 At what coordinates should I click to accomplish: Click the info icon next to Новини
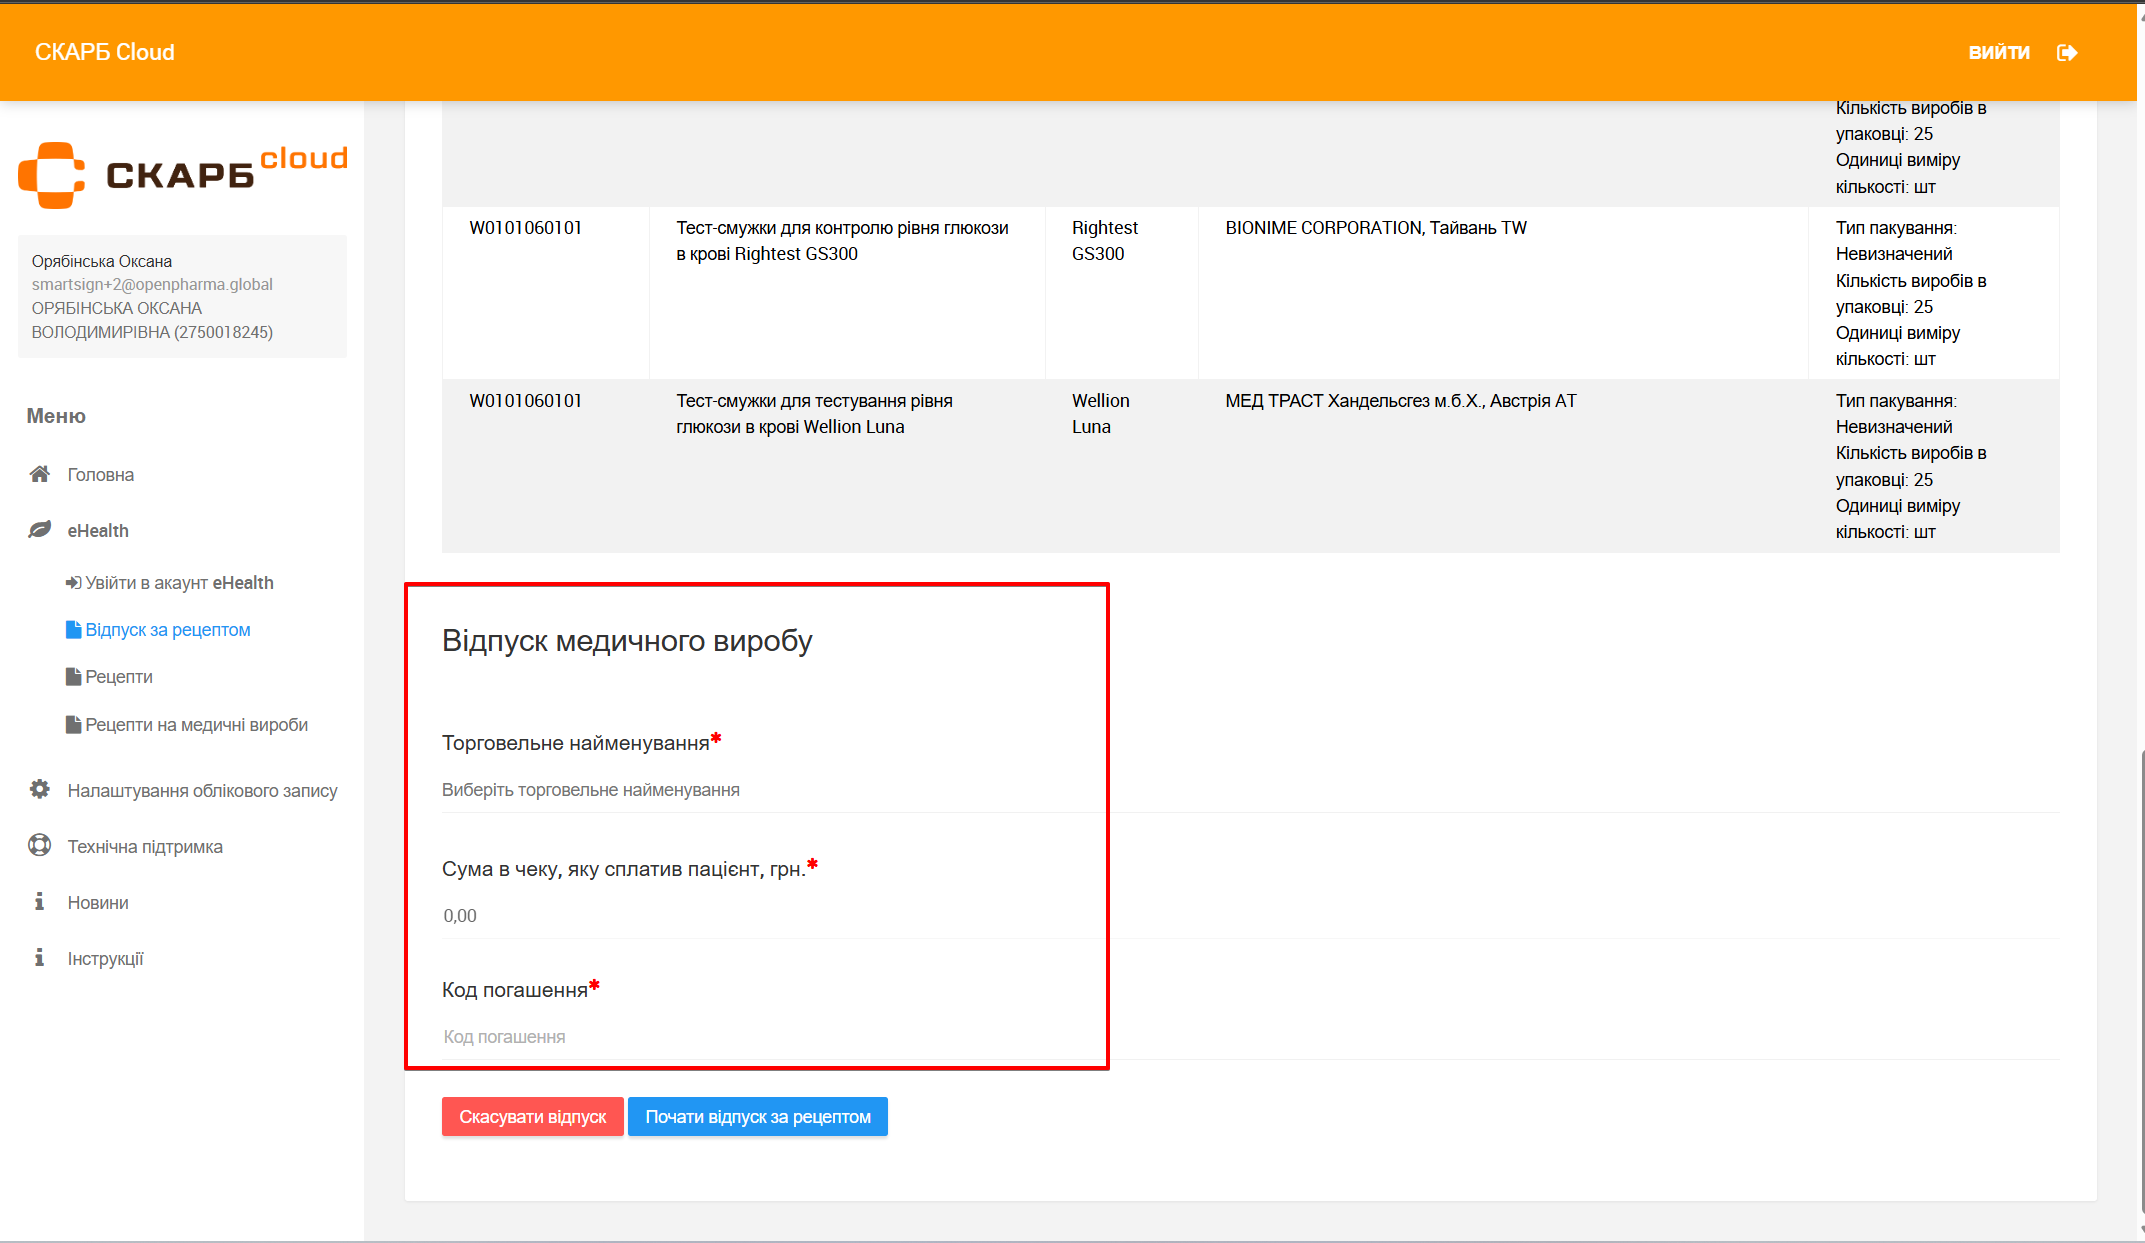(40, 902)
